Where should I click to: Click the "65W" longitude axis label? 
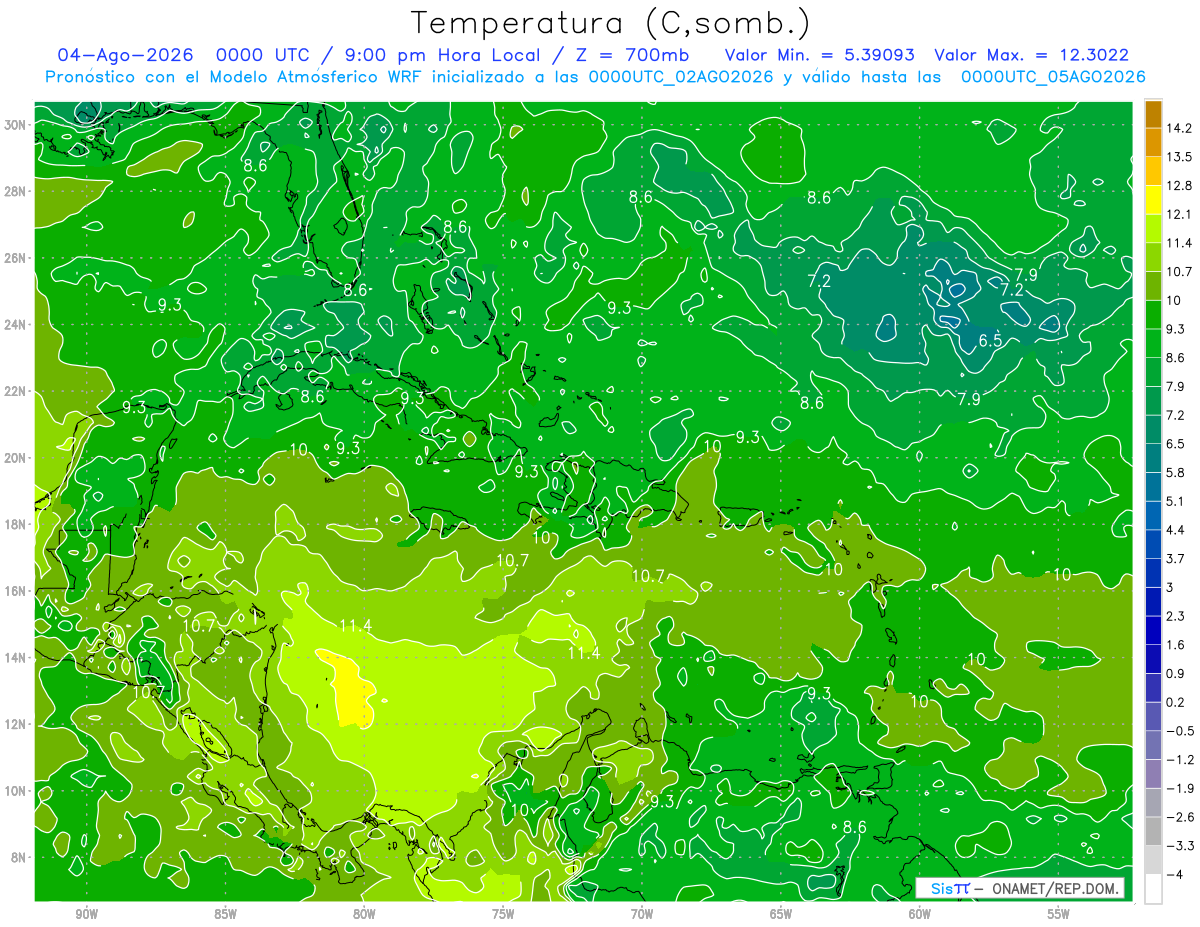click(x=781, y=914)
